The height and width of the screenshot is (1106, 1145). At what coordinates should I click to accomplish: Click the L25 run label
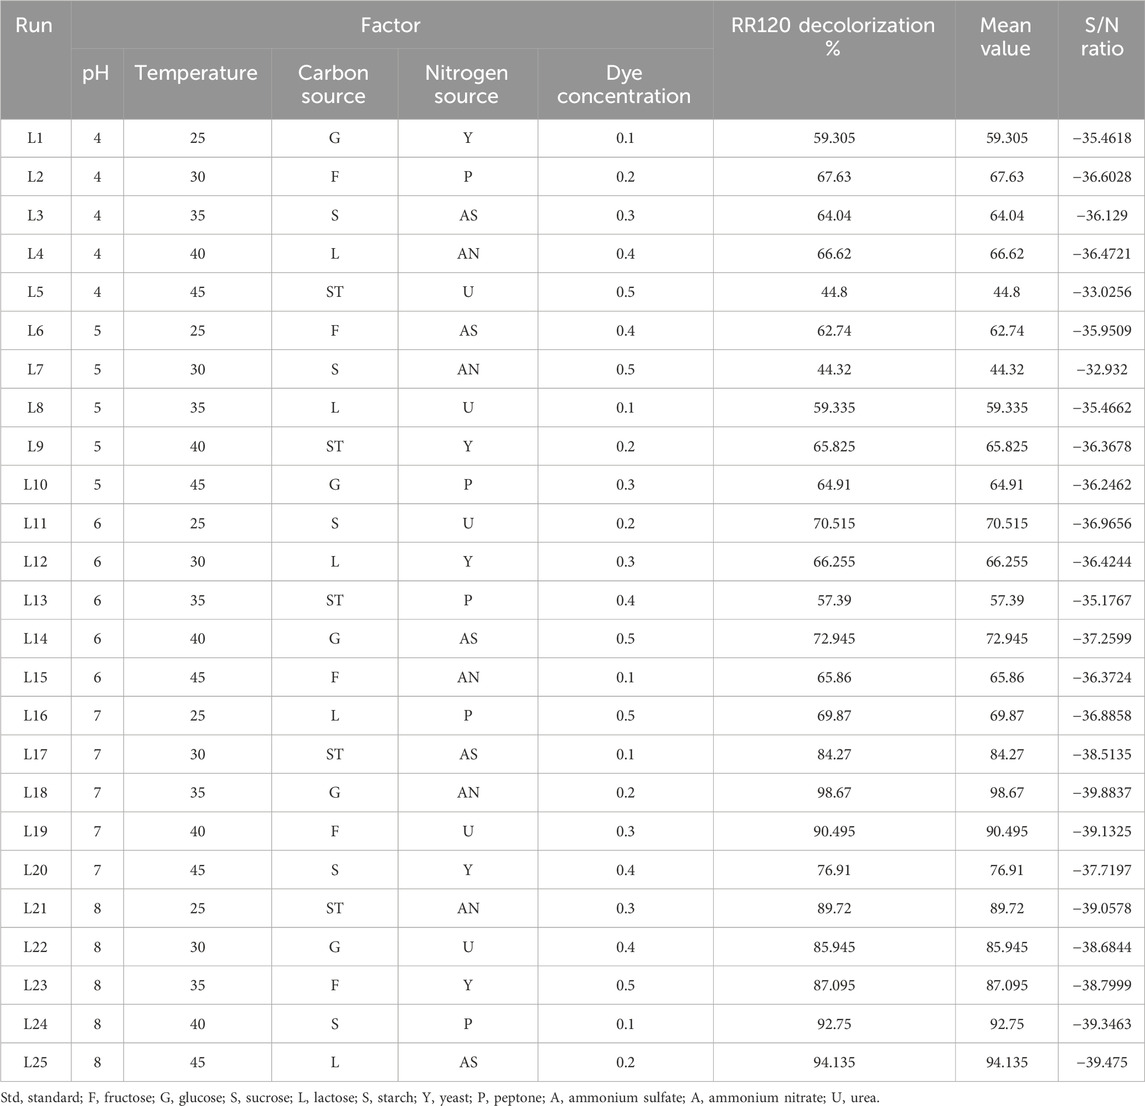(x=36, y=1062)
